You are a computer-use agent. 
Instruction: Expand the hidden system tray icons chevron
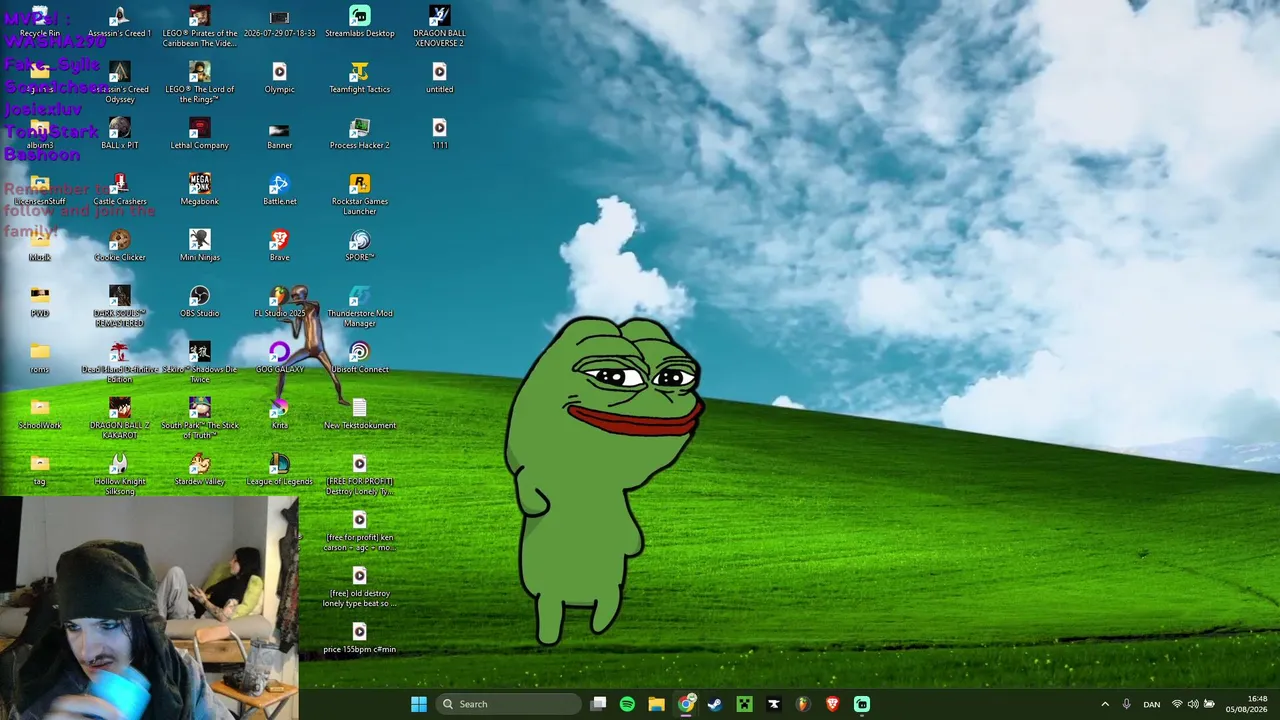coord(1105,704)
